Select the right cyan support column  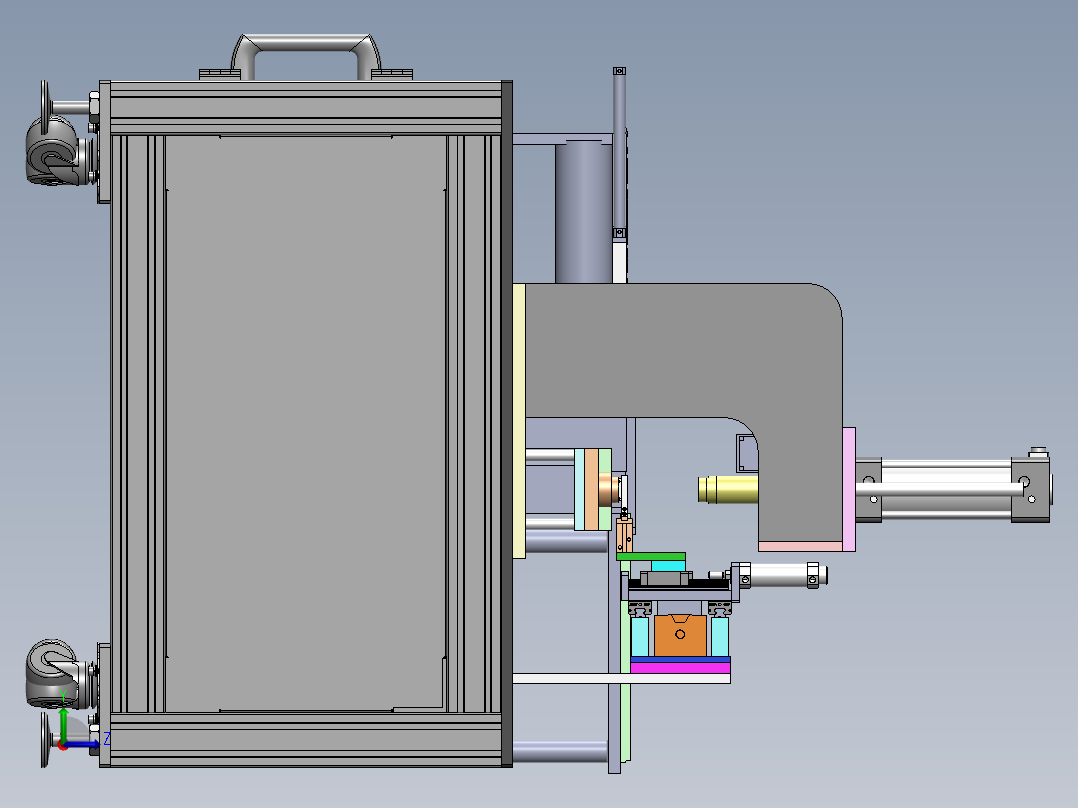pos(720,636)
